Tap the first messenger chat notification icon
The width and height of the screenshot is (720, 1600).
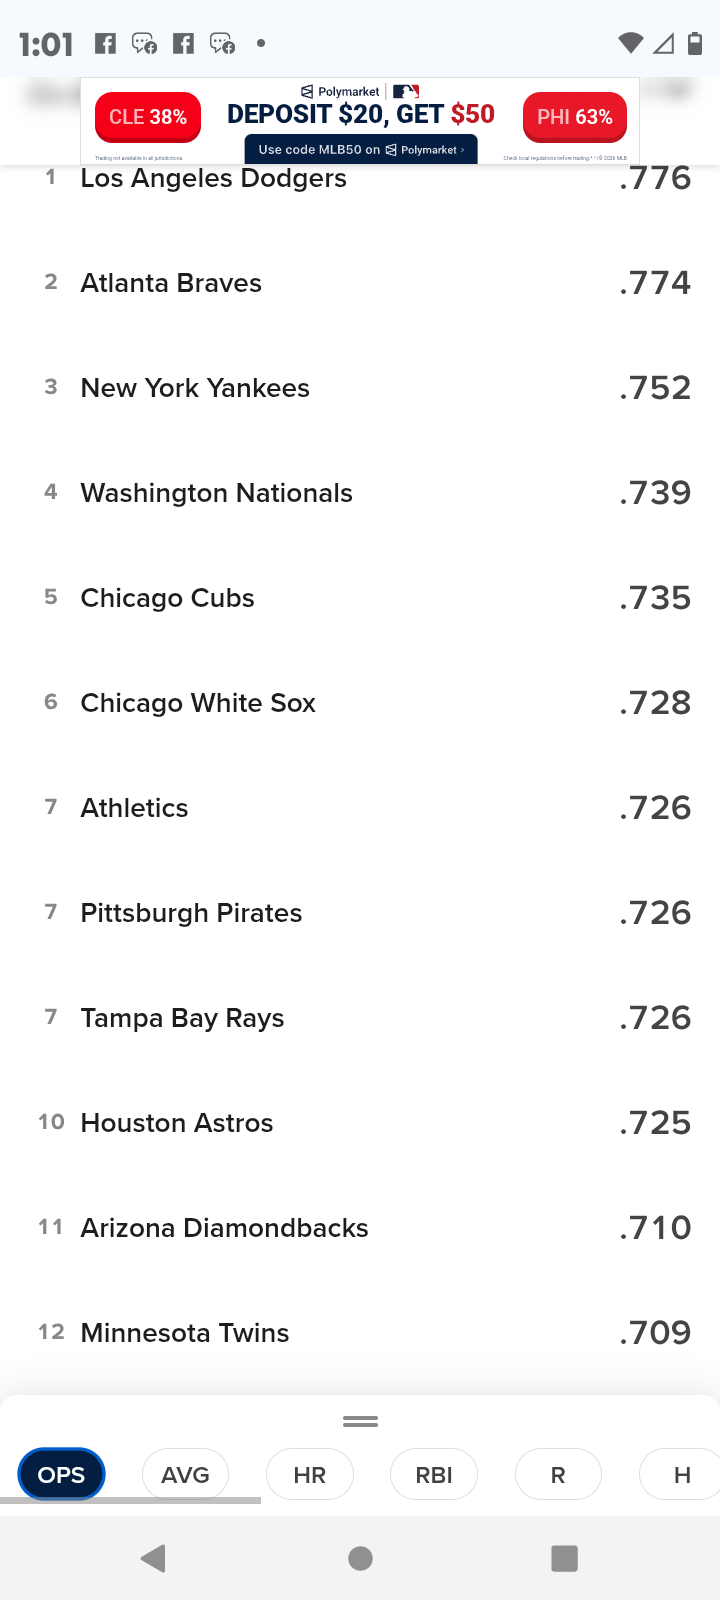144,43
